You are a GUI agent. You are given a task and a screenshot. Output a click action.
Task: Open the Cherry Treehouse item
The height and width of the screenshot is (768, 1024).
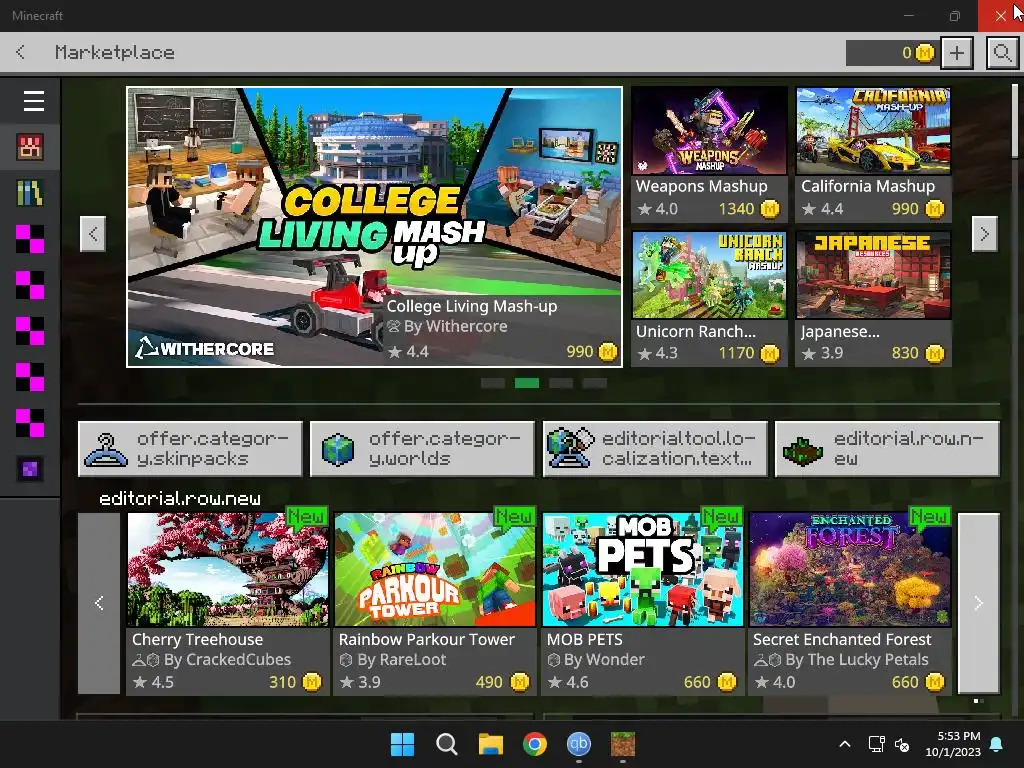point(227,603)
